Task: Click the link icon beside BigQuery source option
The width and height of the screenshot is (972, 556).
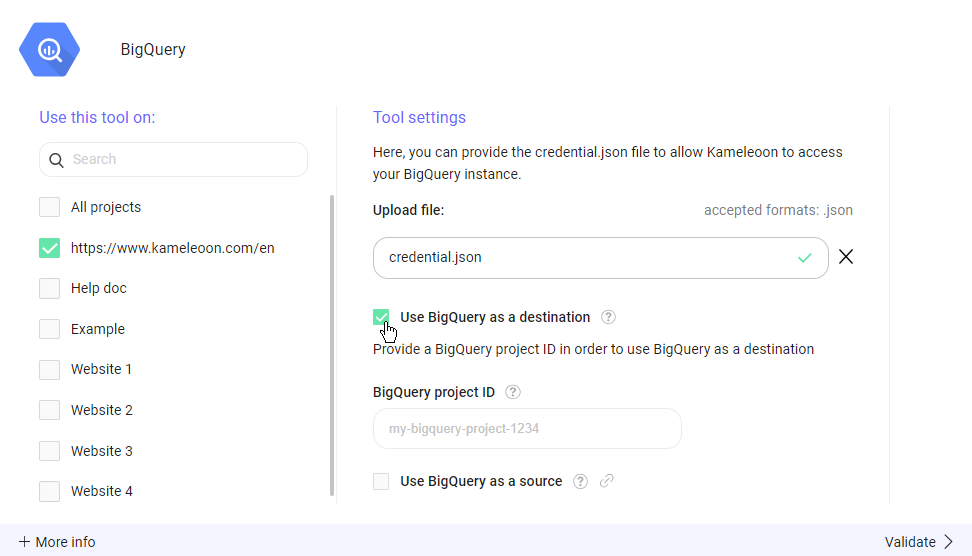Action: click(606, 481)
